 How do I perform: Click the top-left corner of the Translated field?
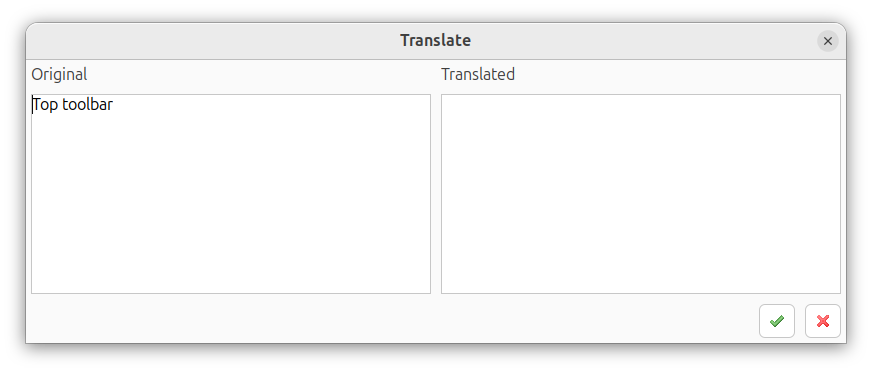[x=446, y=99]
